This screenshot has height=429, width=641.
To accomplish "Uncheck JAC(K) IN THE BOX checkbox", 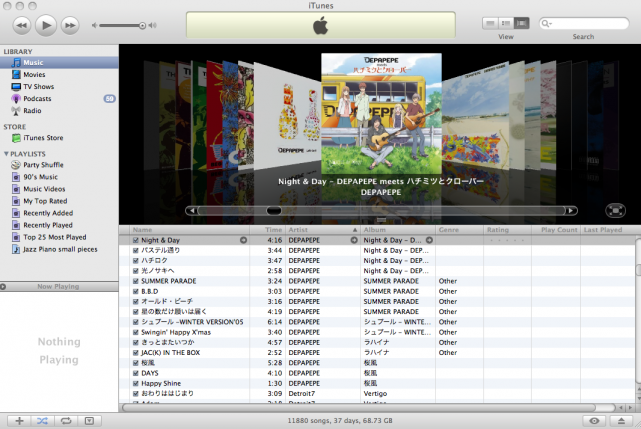I will point(135,353).
